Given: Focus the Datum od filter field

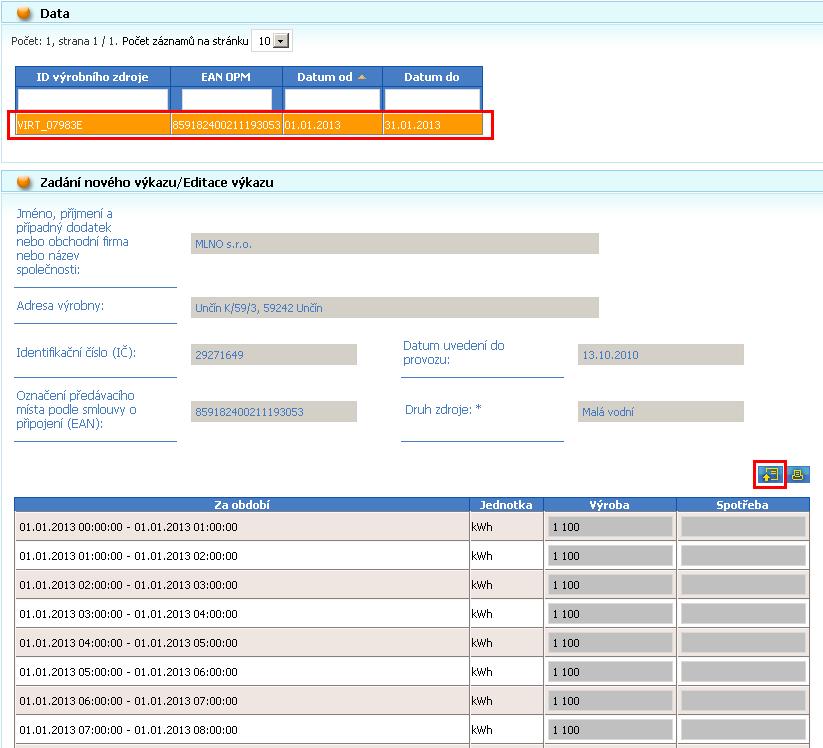Looking at the screenshot, I should pos(332,99).
